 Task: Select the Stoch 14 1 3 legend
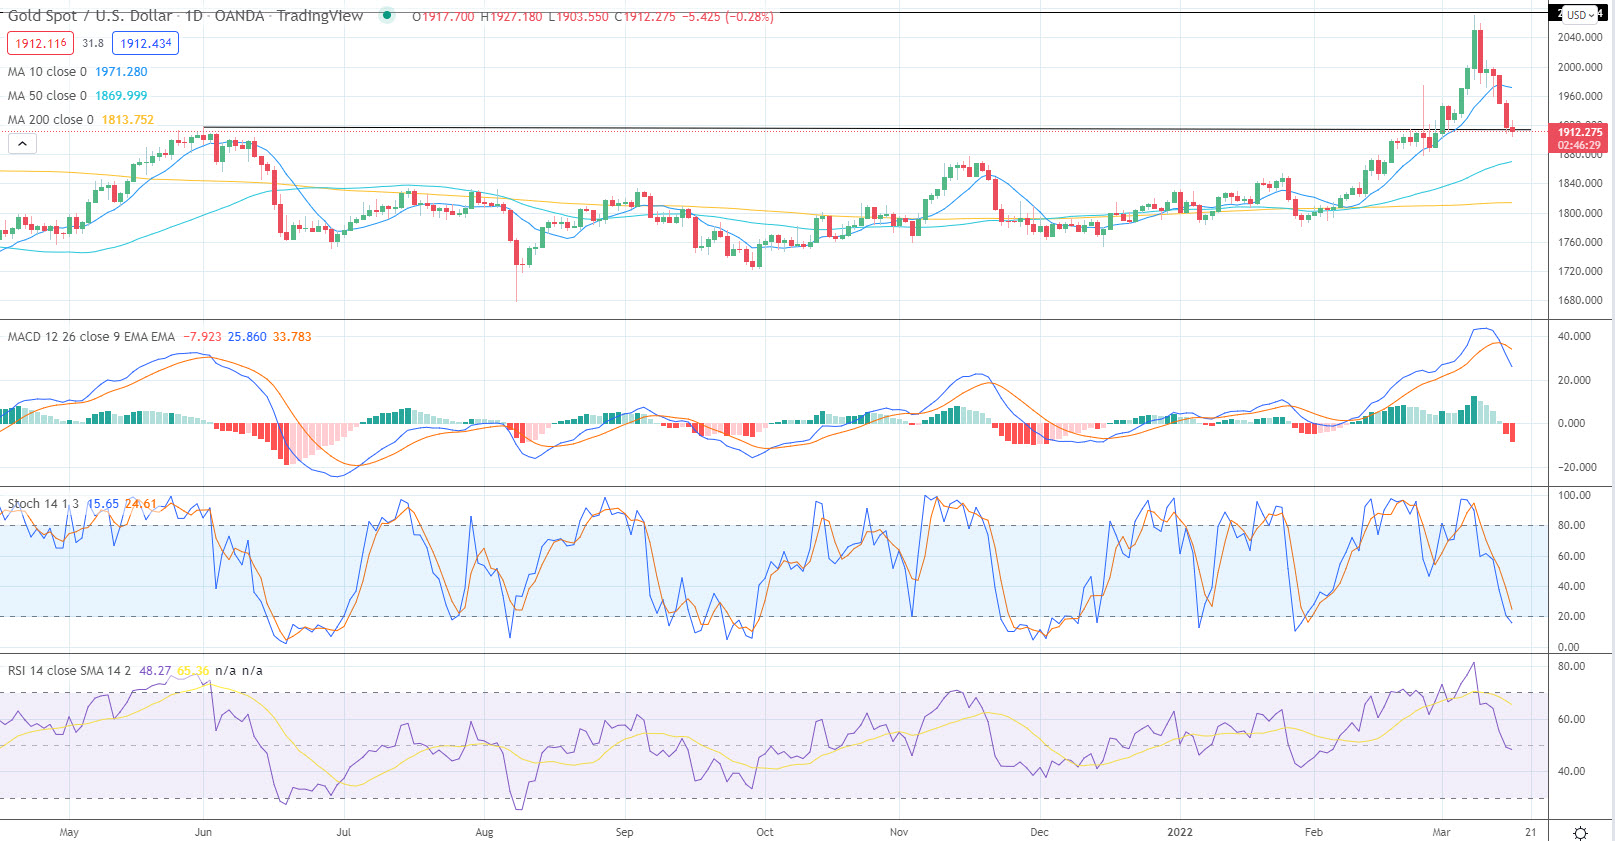coord(43,504)
